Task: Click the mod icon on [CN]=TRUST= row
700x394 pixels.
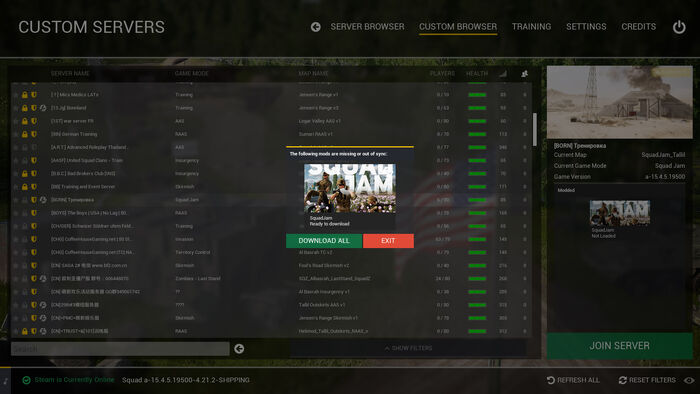Action: [43, 332]
